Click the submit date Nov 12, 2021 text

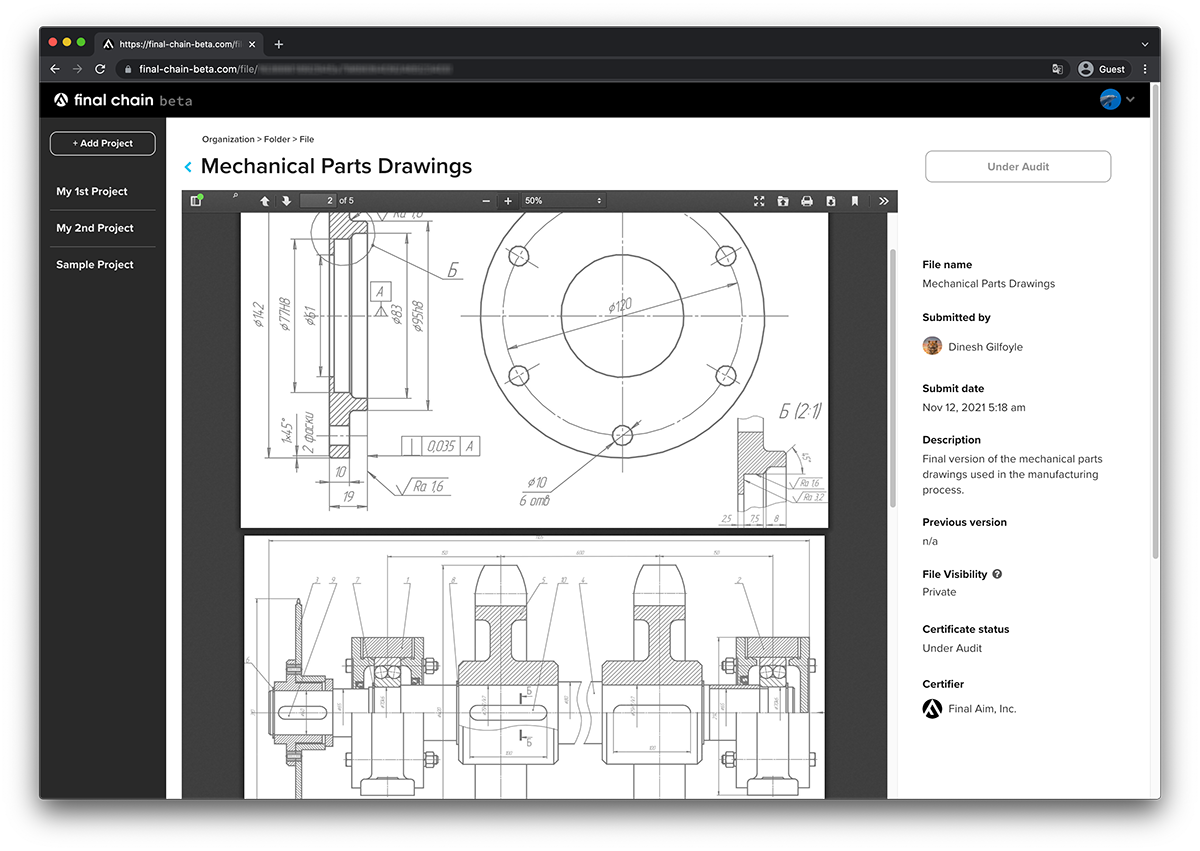point(973,407)
